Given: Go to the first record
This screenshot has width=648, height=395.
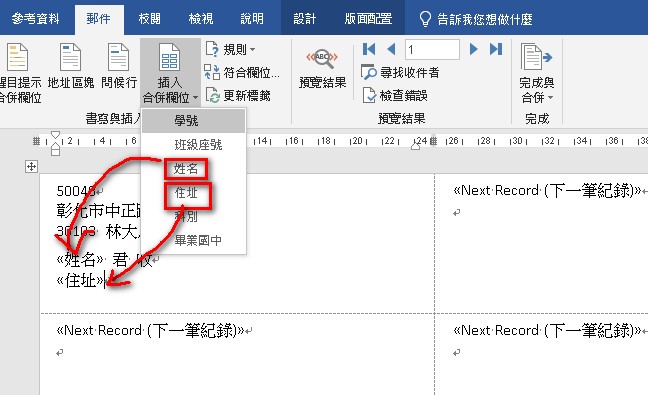Looking at the screenshot, I should click(369, 49).
